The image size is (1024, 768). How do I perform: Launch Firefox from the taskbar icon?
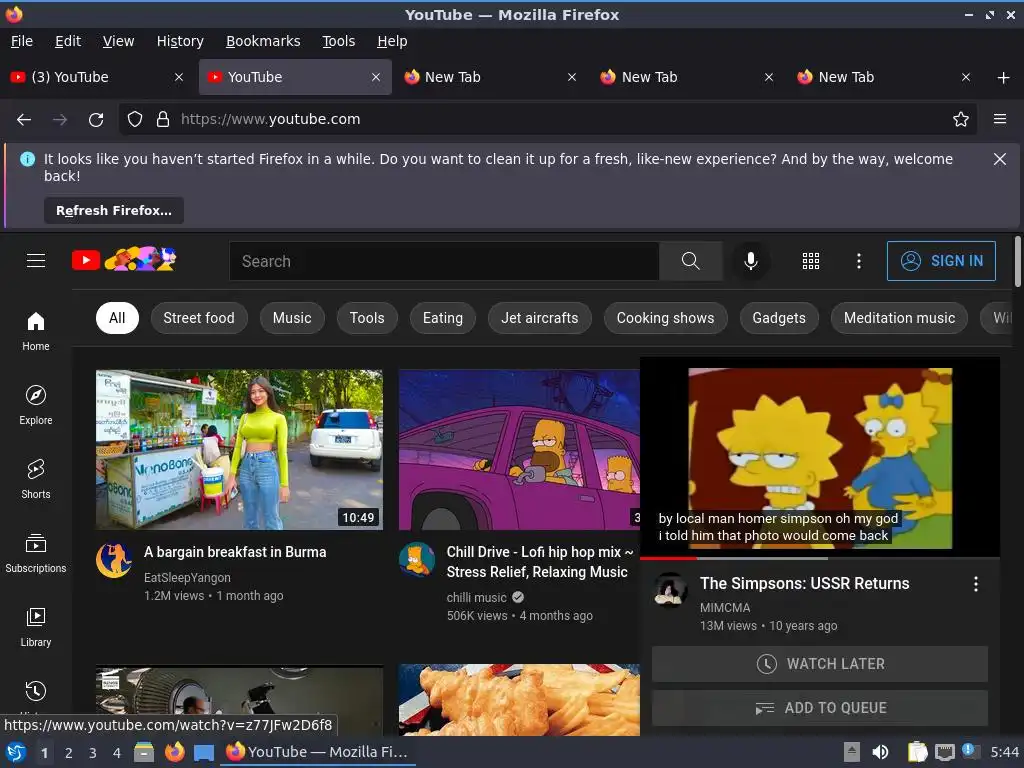click(174, 752)
